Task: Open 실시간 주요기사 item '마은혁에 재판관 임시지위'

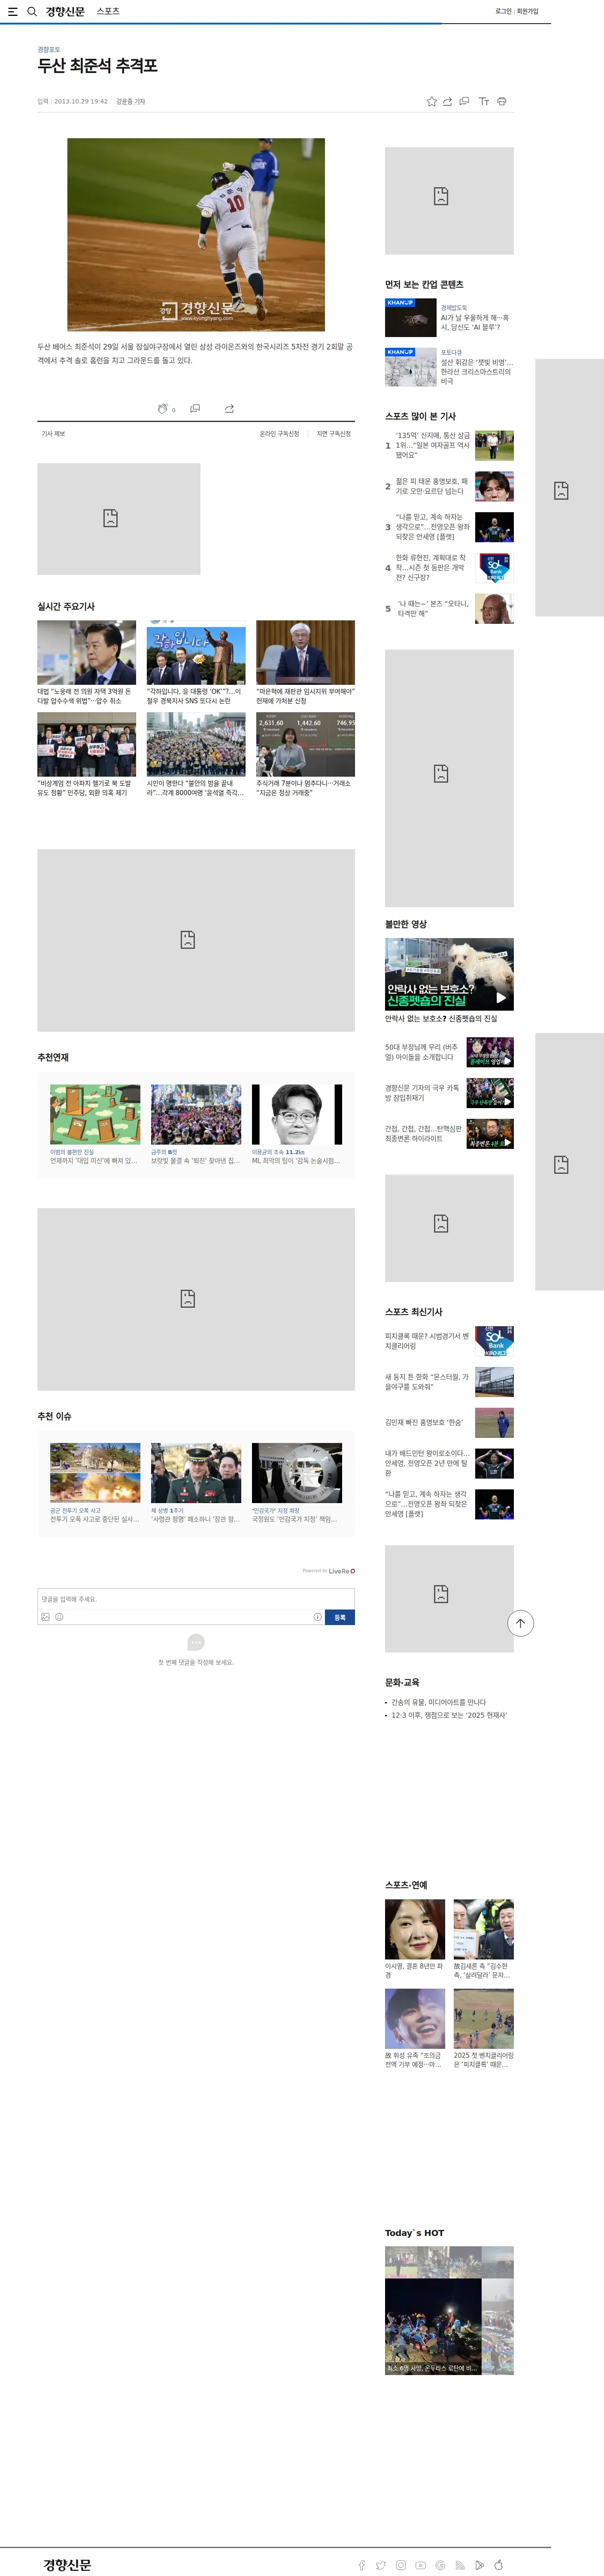Action: click(305, 663)
